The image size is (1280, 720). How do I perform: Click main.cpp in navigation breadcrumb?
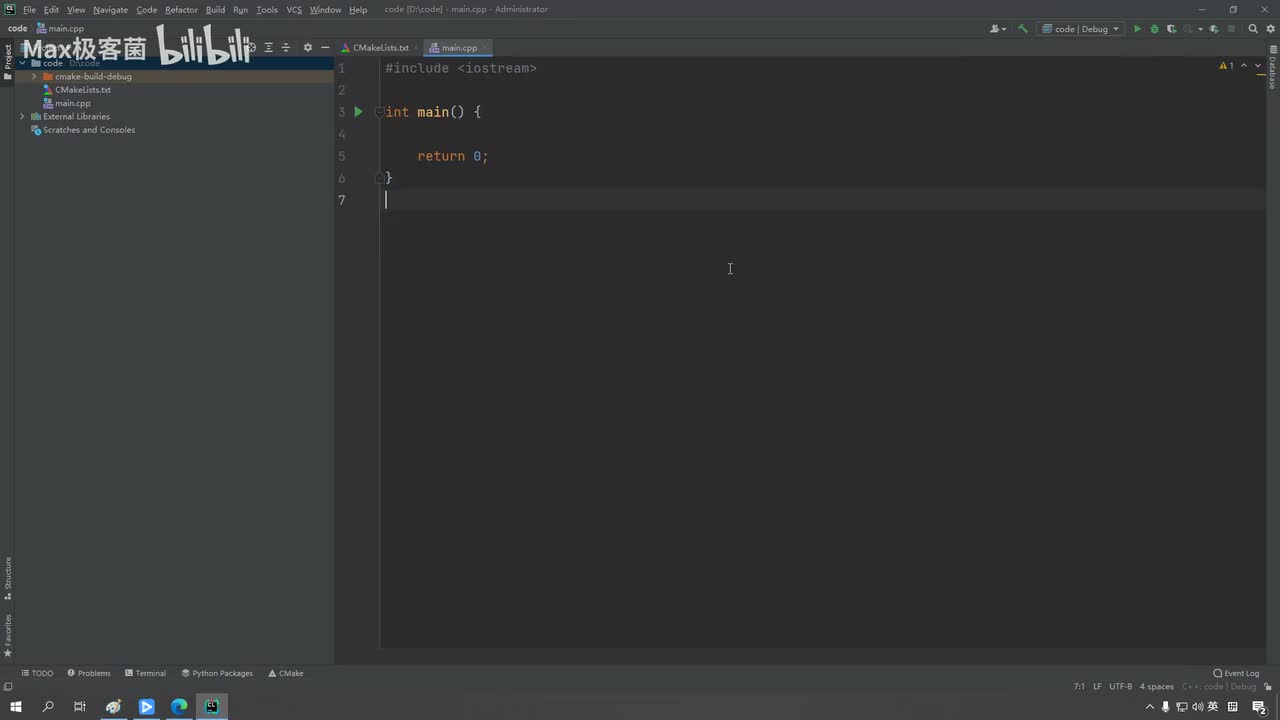[x=61, y=29]
